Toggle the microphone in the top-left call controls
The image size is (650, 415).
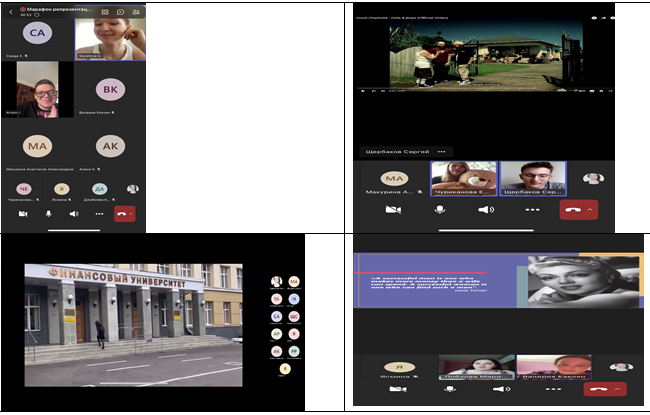[48, 213]
